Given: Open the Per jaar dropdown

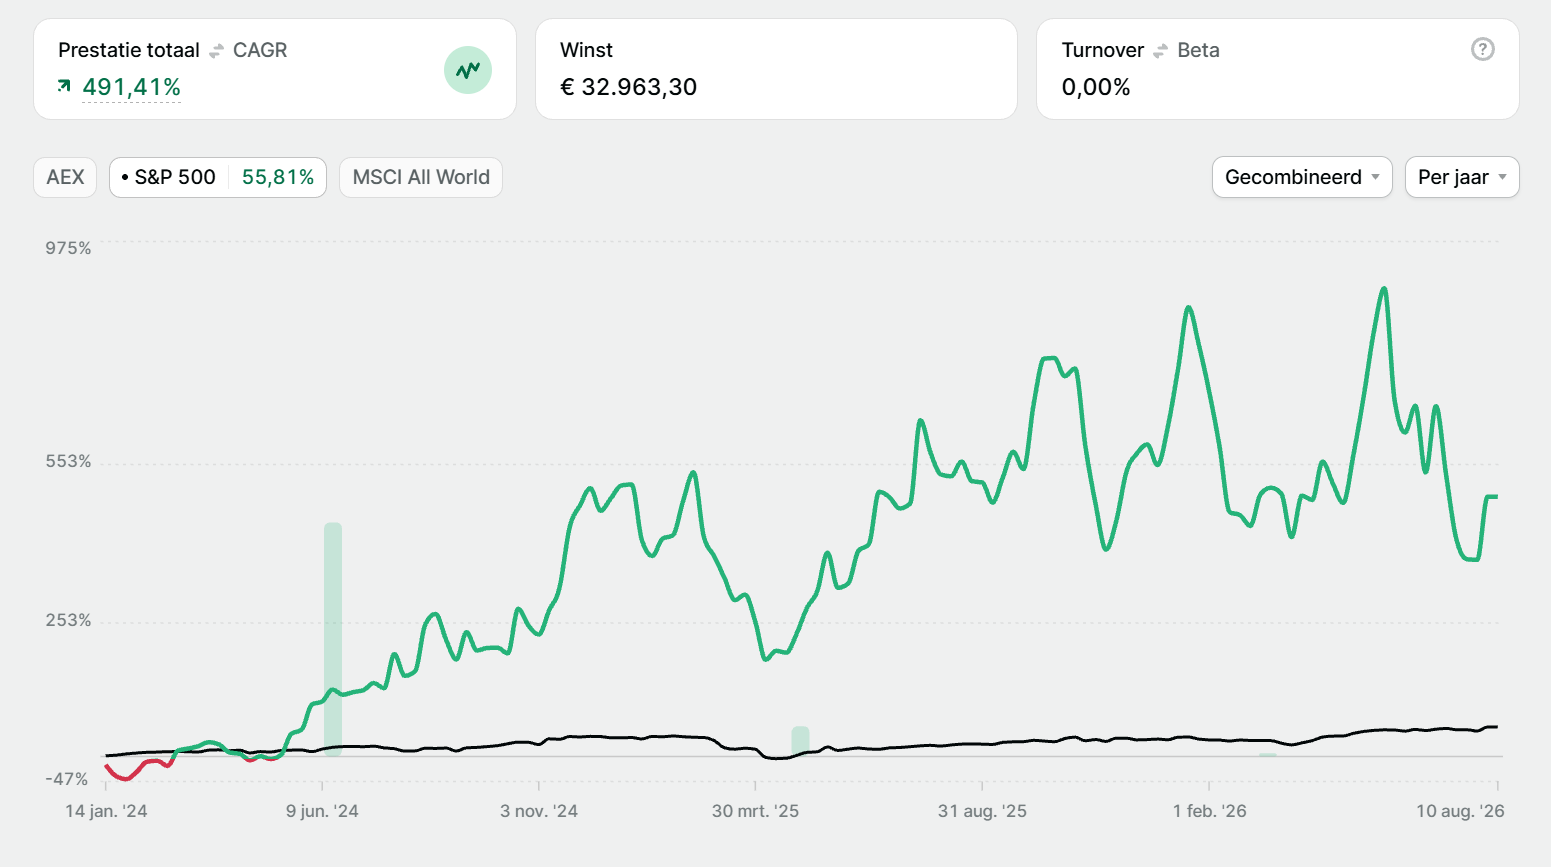Looking at the screenshot, I should (1462, 177).
